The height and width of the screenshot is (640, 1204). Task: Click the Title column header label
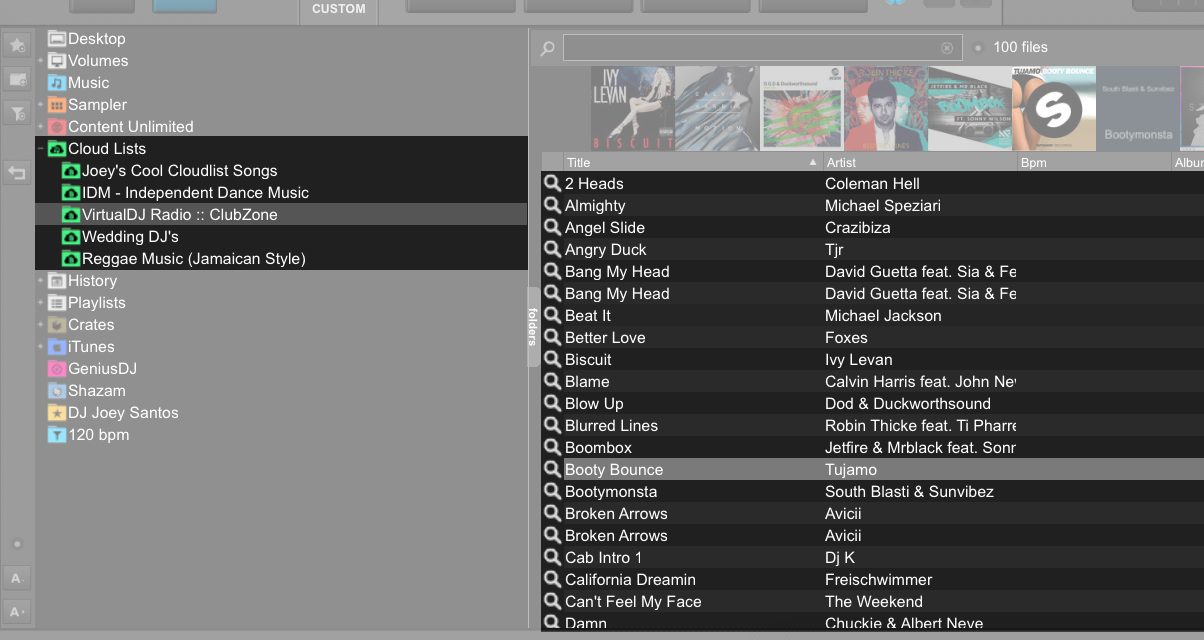pos(578,162)
